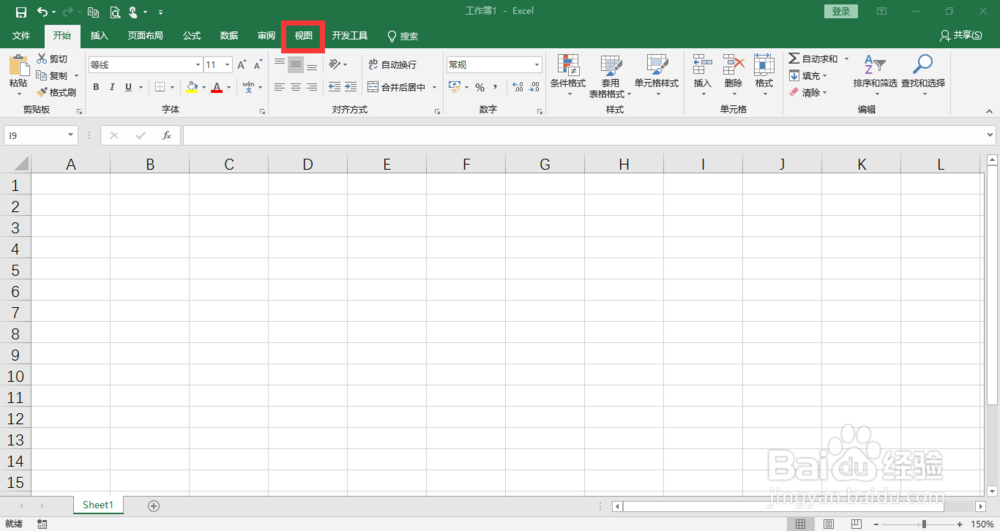1000x531 pixels.
Task: Add a new sheet
Action: point(153,506)
